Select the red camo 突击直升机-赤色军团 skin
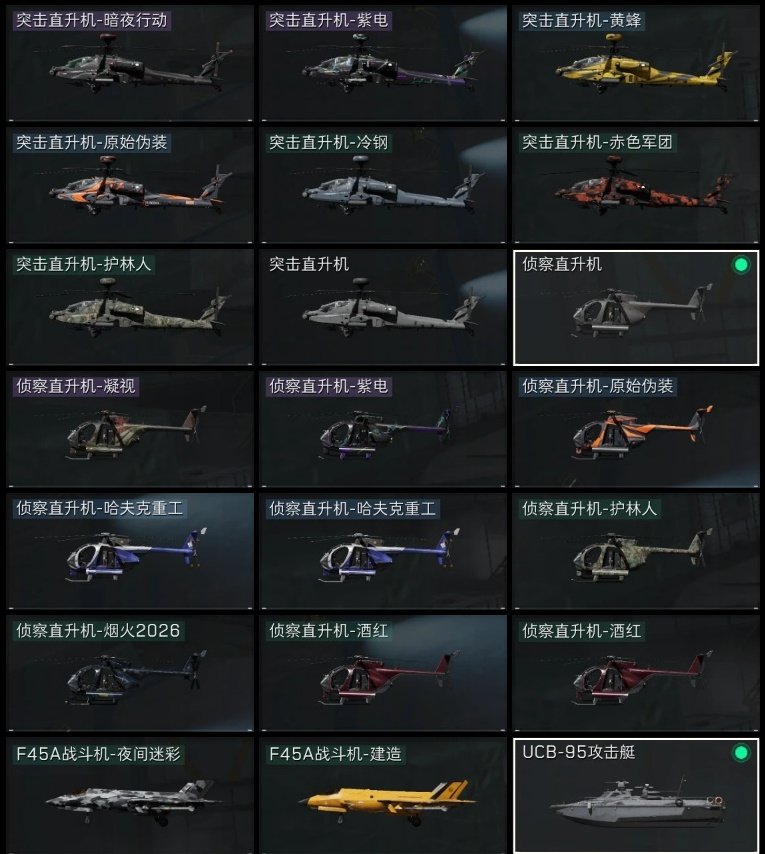 (x=636, y=185)
